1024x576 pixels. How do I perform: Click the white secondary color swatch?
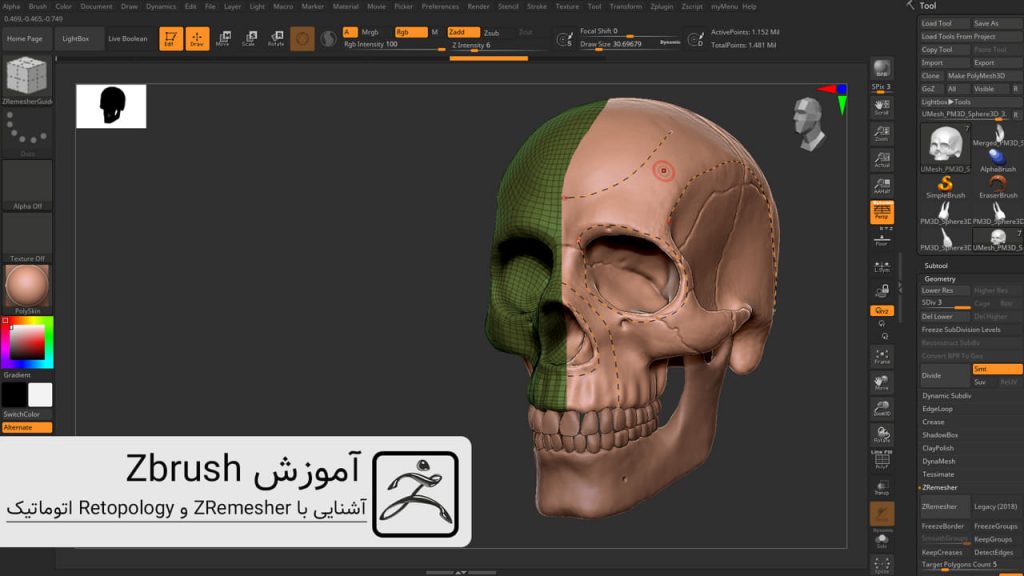click(x=40, y=395)
